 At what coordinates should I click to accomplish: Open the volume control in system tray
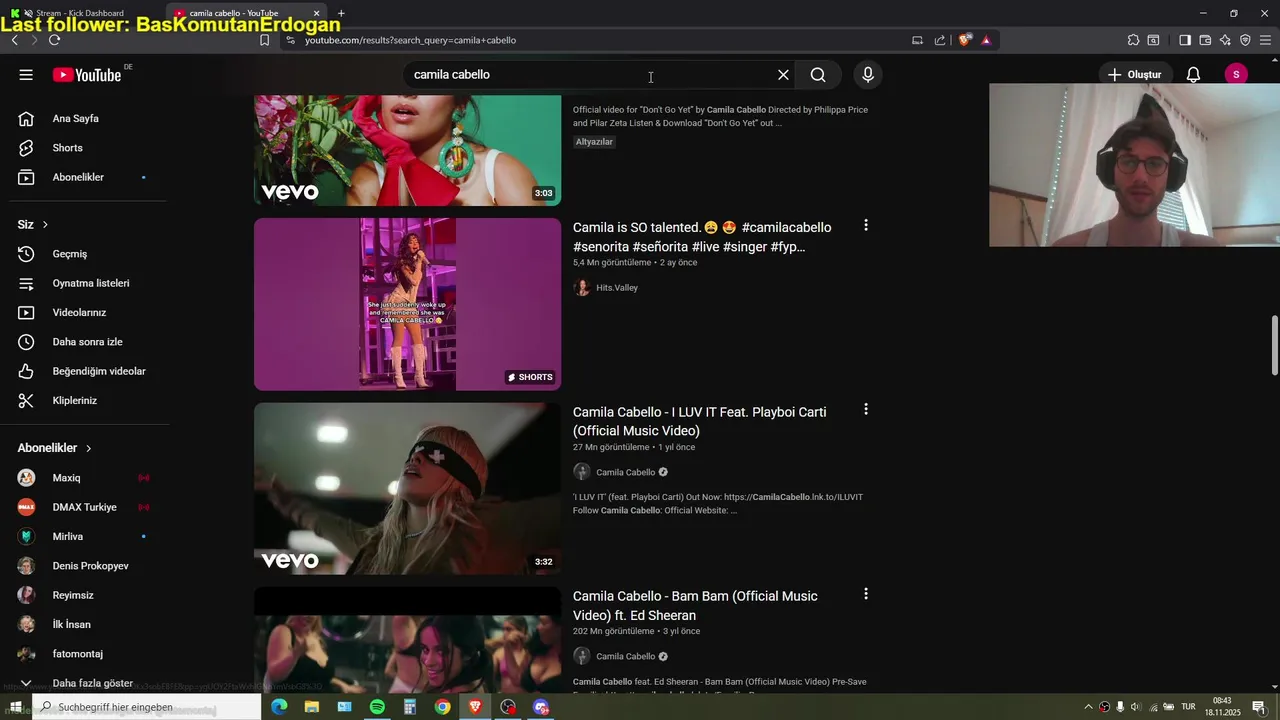click(x=1136, y=707)
